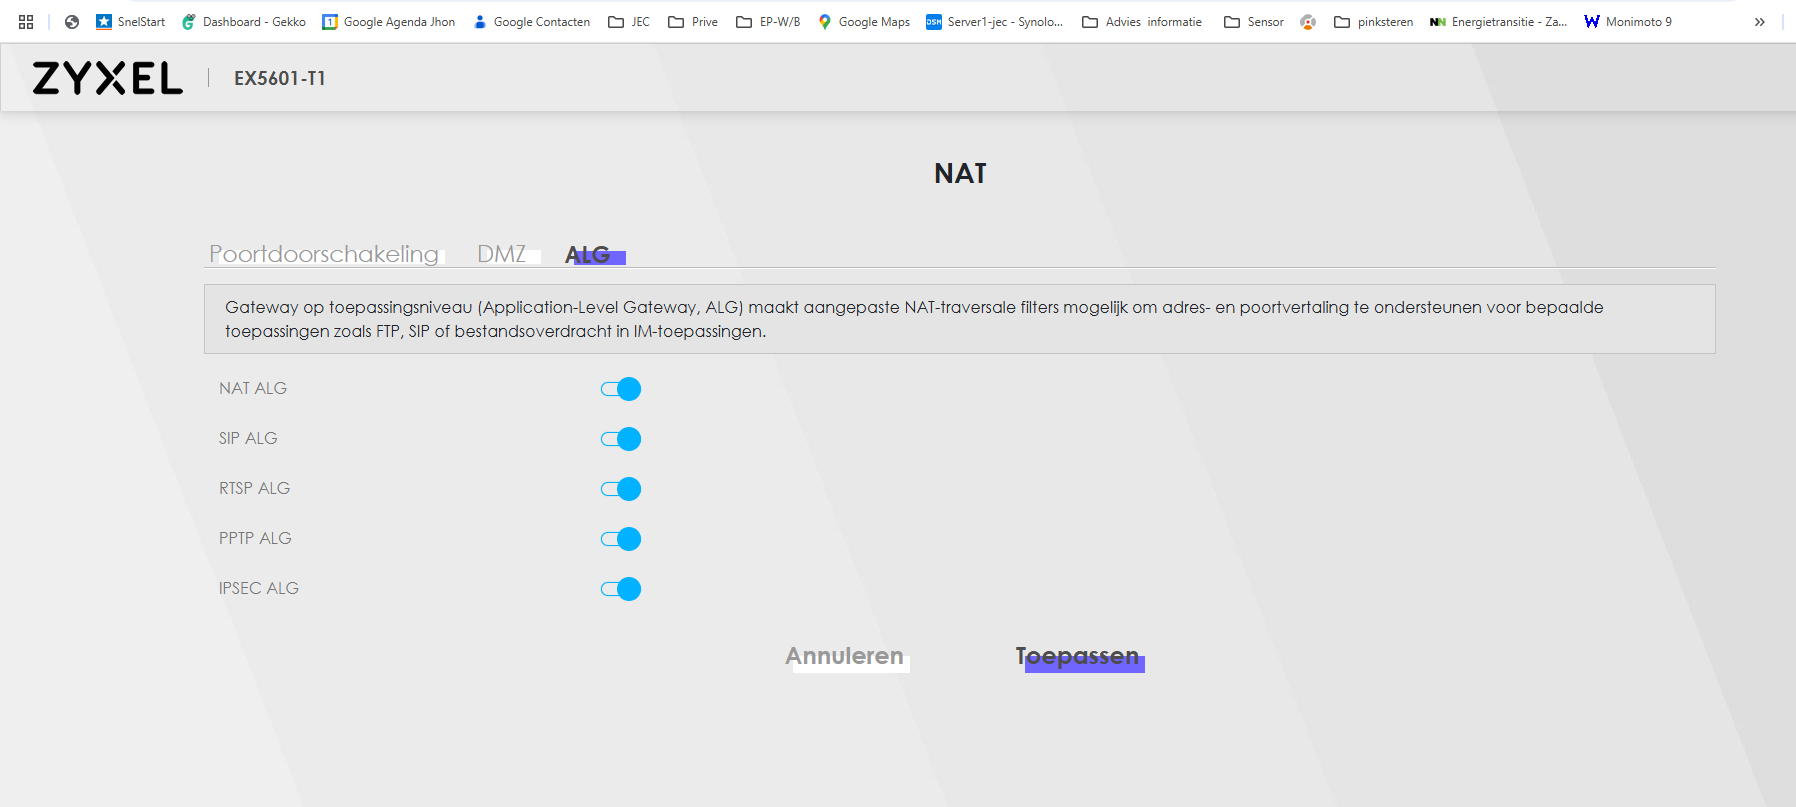Click the ZYXEL logo
The height and width of the screenshot is (807, 1796).
point(108,78)
